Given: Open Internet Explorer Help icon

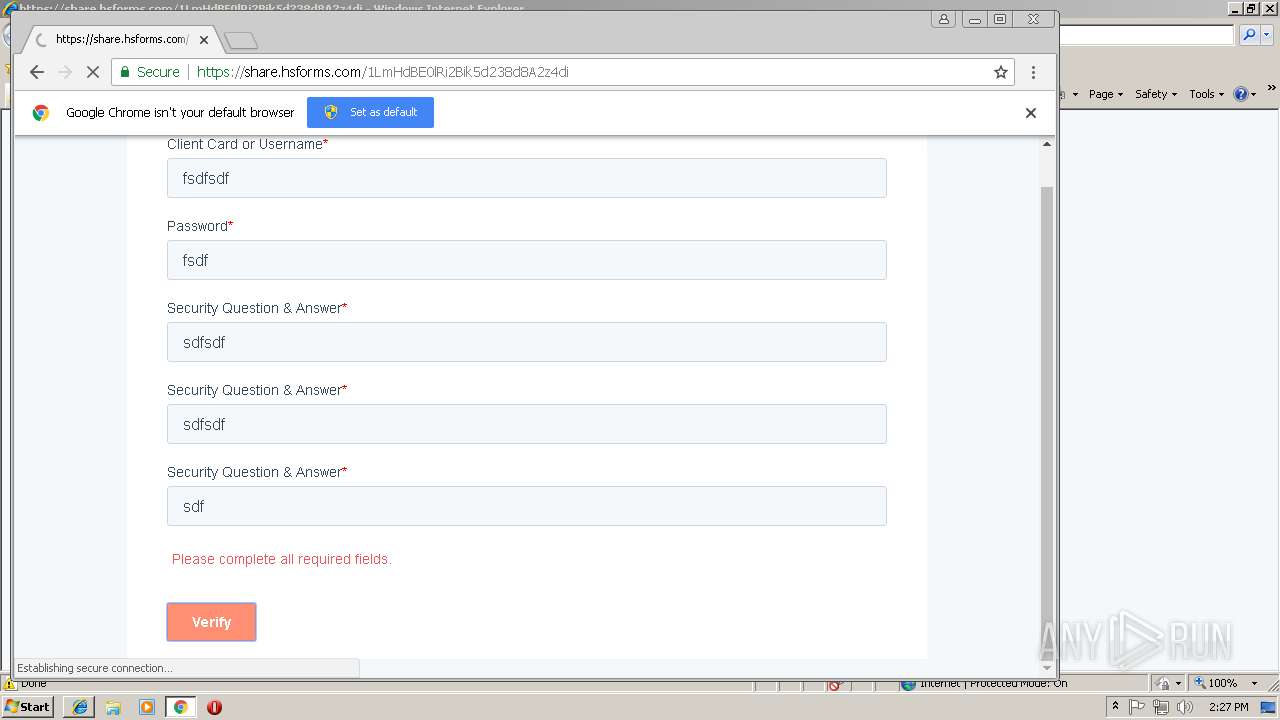Looking at the screenshot, I should [x=1245, y=94].
